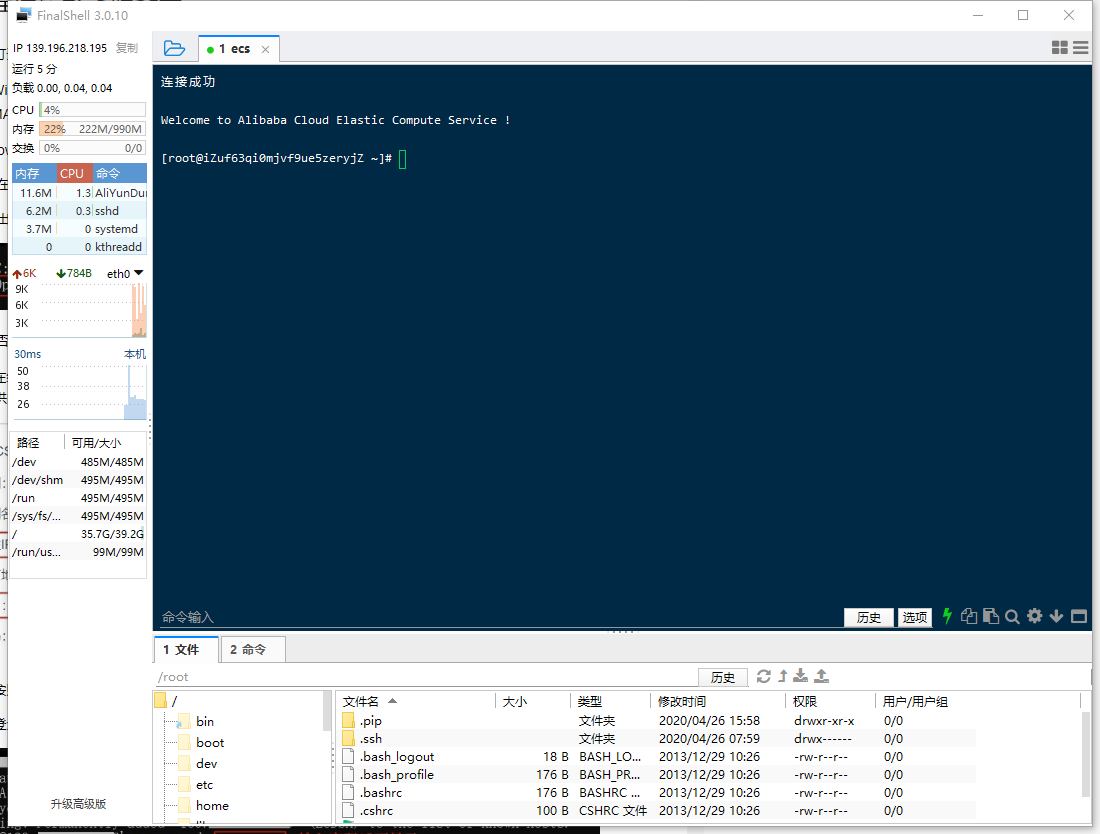This screenshot has height=834, width=1100.
Task: Select the home folder in tree
Action: click(x=212, y=805)
